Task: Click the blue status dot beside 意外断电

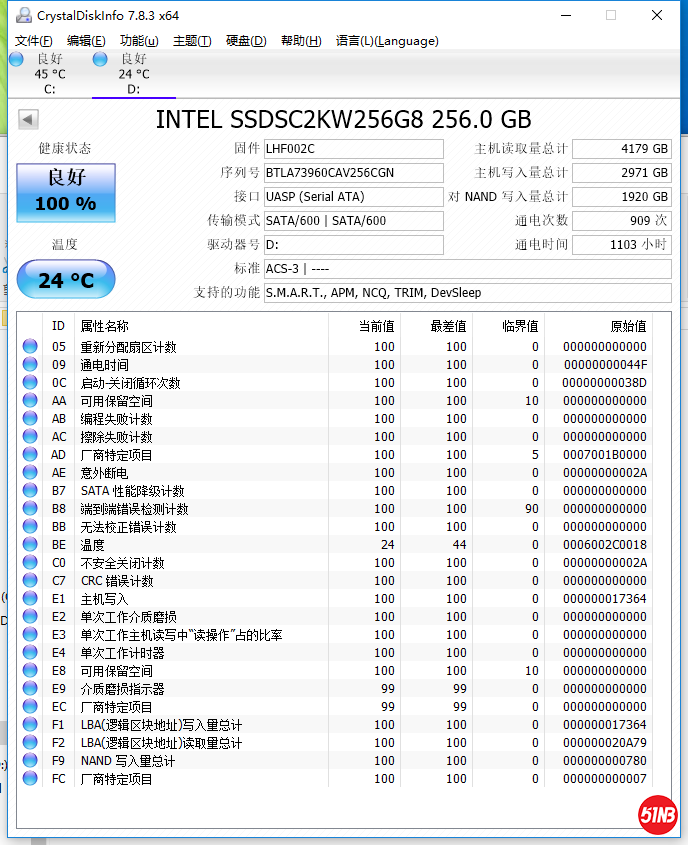Action: coord(31,472)
